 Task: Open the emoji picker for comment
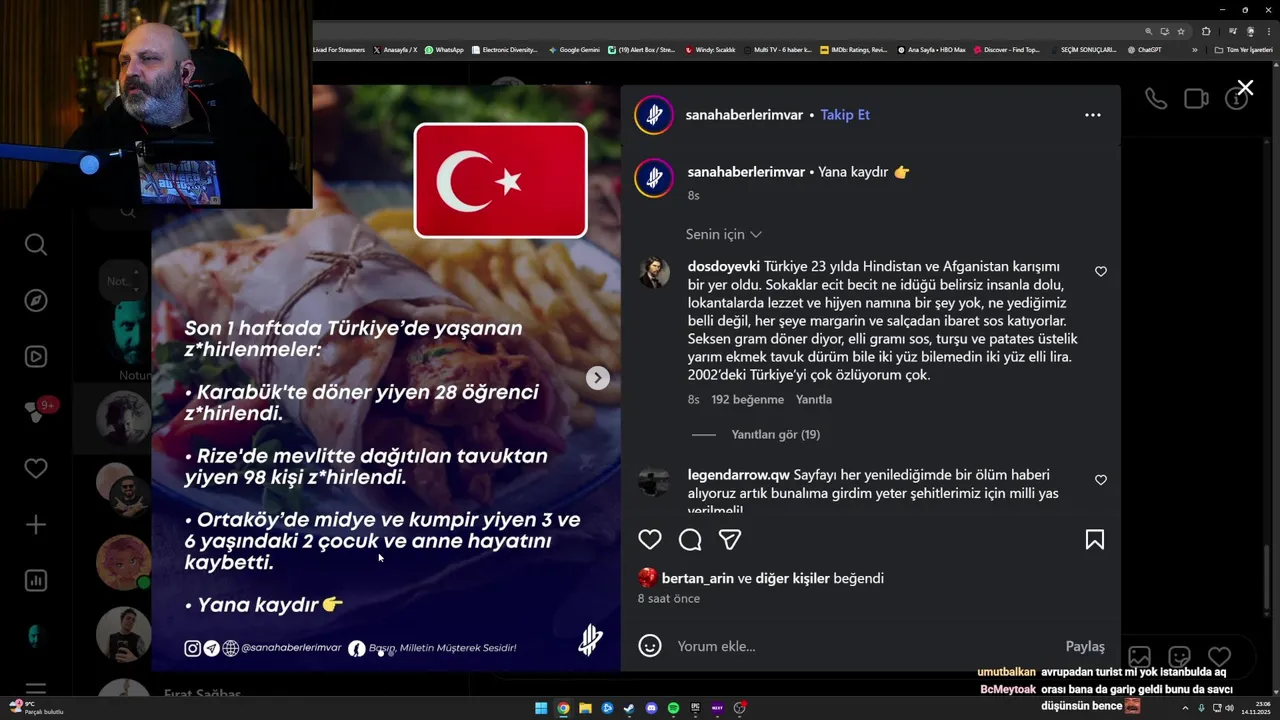(x=650, y=646)
